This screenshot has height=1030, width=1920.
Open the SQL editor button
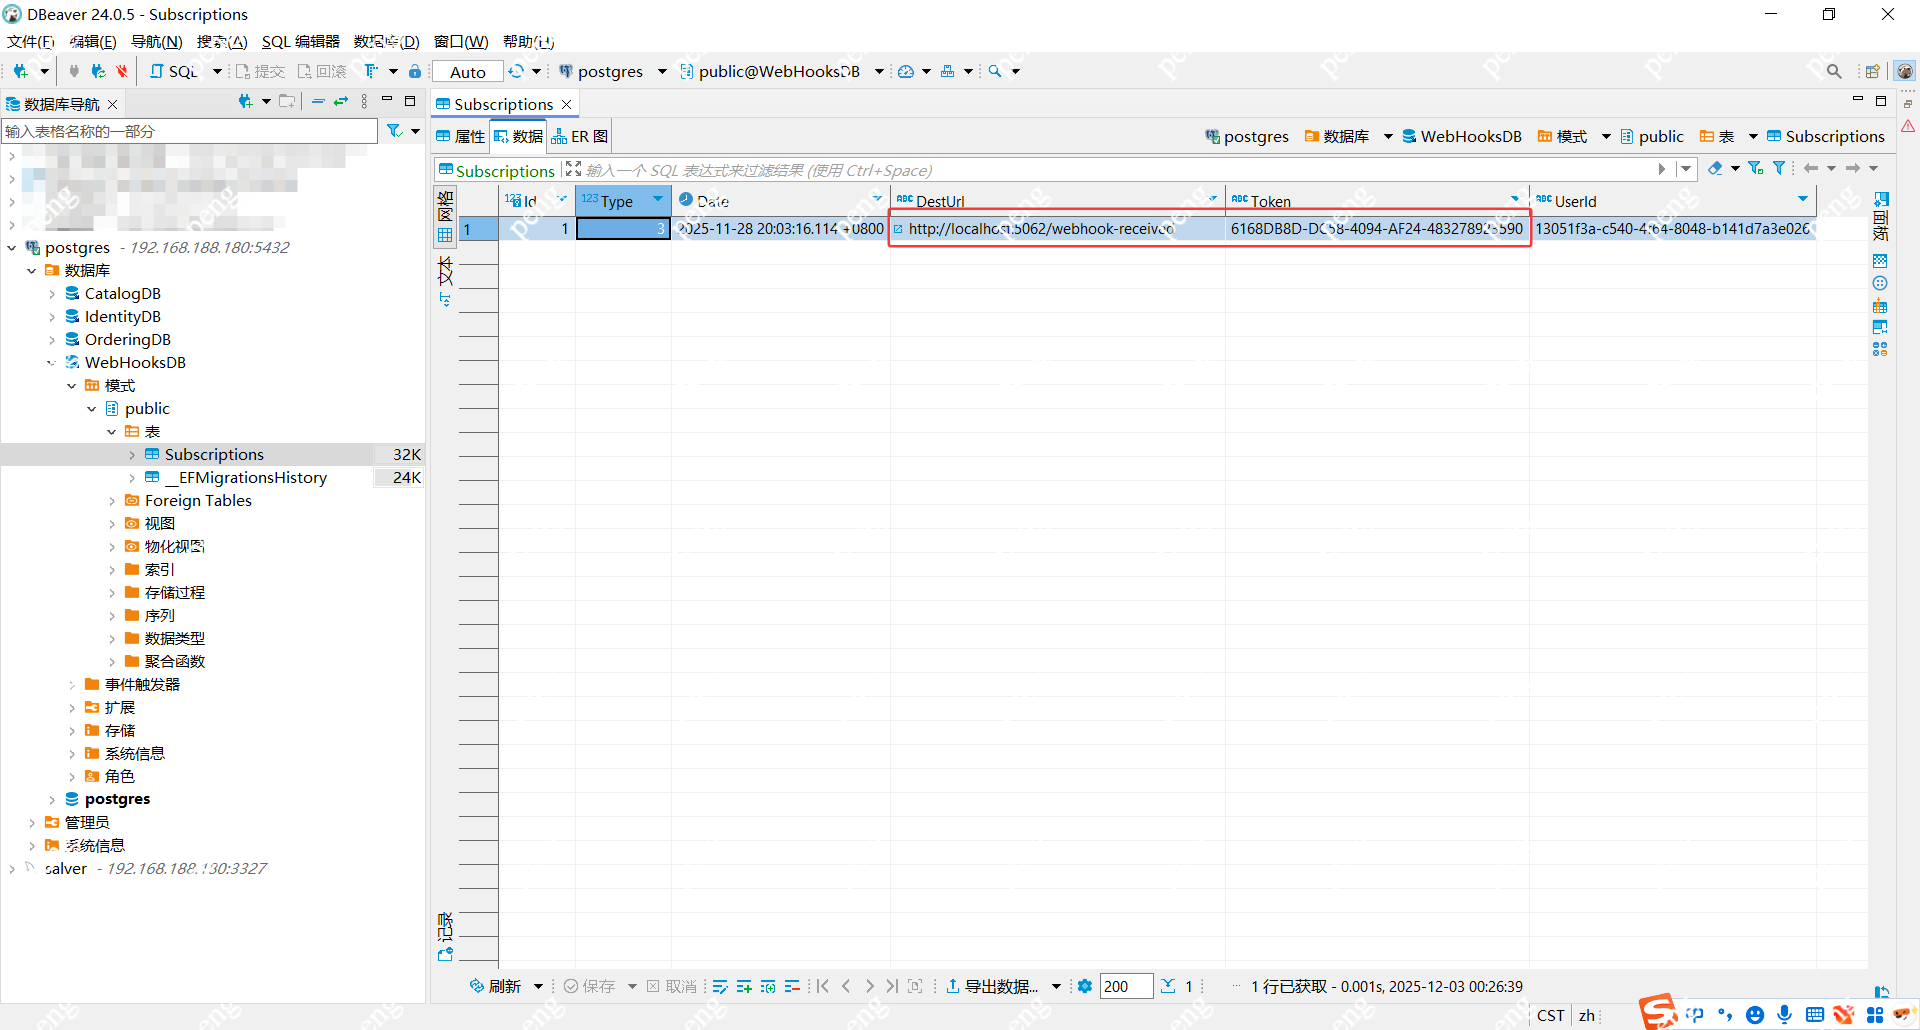[x=174, y=71]
